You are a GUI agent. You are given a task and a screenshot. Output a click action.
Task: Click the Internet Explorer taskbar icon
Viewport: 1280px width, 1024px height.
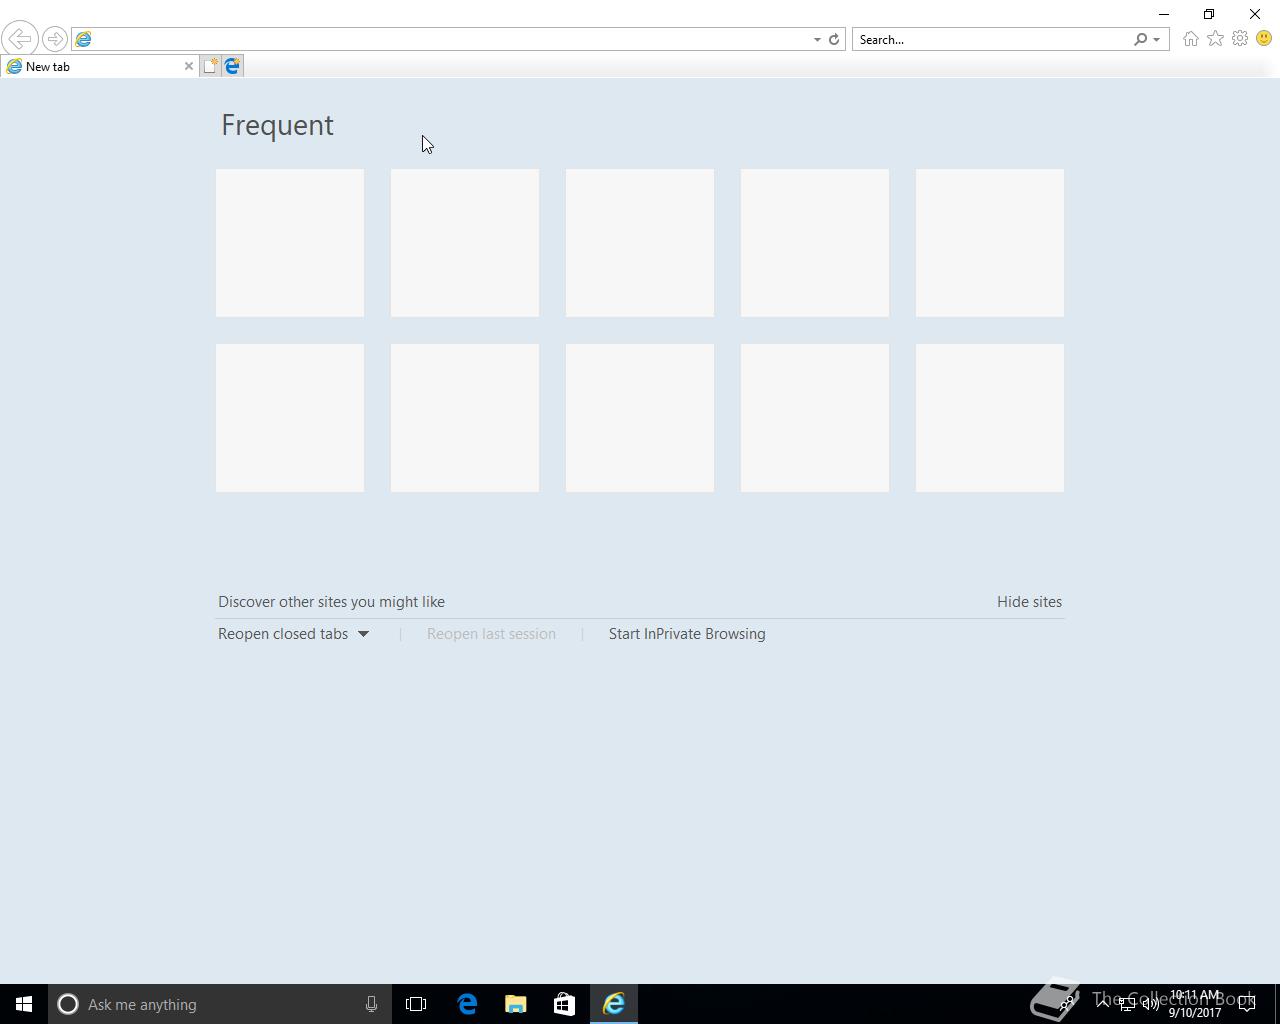(613, 1004)
